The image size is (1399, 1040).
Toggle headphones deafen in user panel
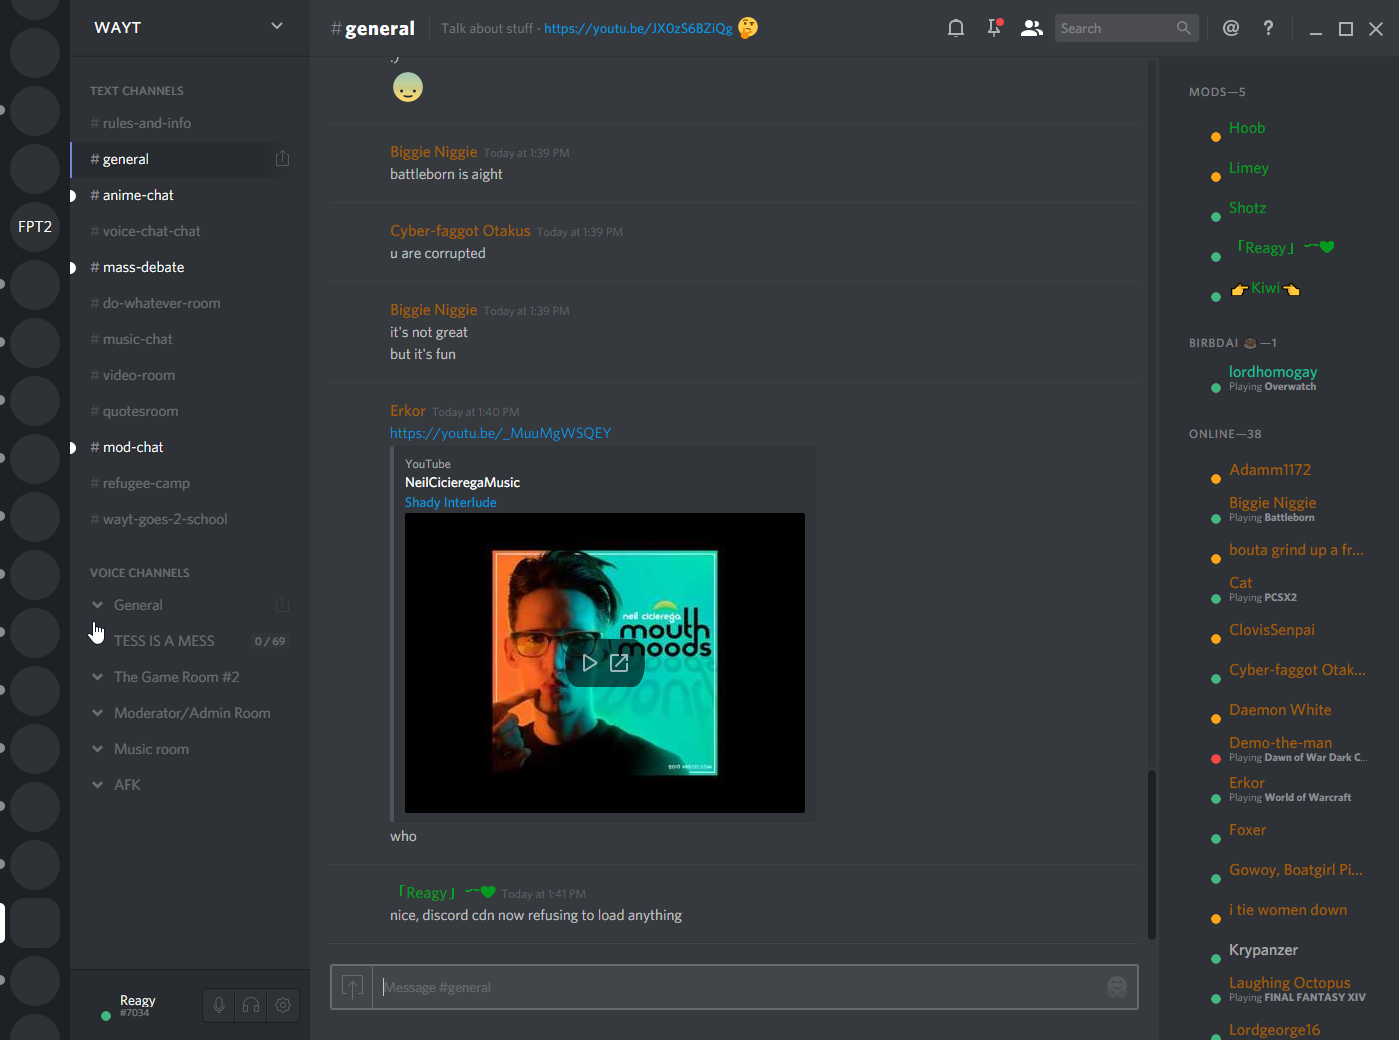[x=251, y=1005]
